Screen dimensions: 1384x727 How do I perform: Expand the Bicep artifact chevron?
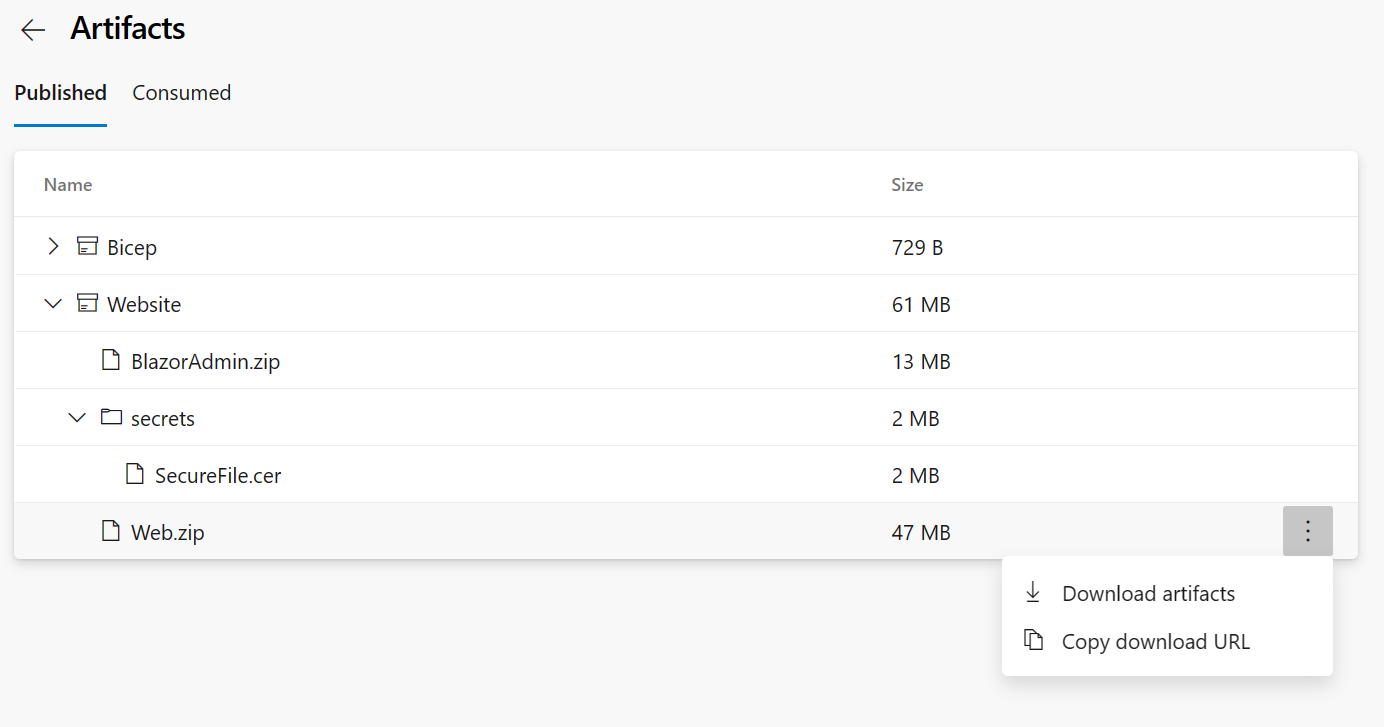(x=53, y=246)
